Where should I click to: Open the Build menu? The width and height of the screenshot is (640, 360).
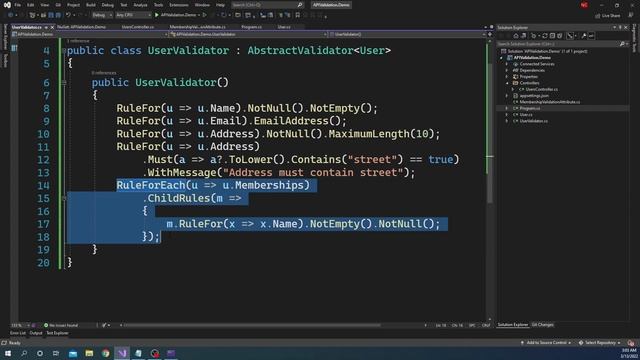click(91, 5)
